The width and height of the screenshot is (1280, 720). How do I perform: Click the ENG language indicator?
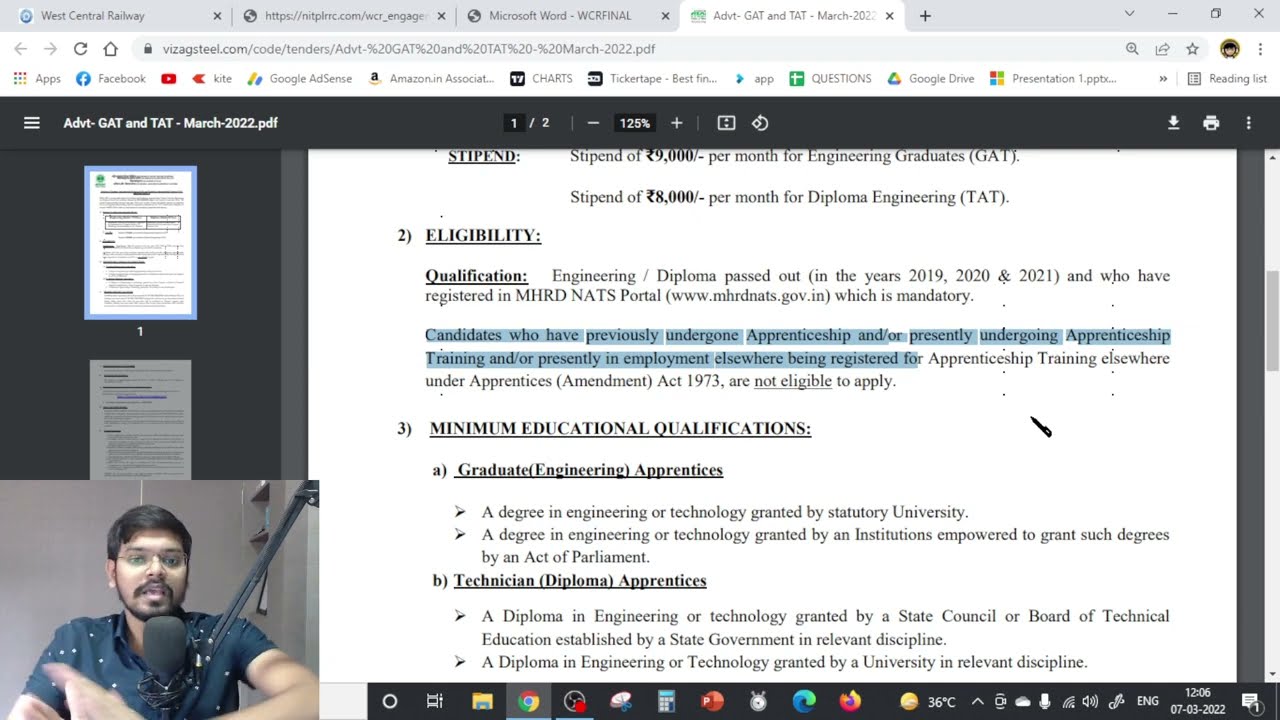1148,701
